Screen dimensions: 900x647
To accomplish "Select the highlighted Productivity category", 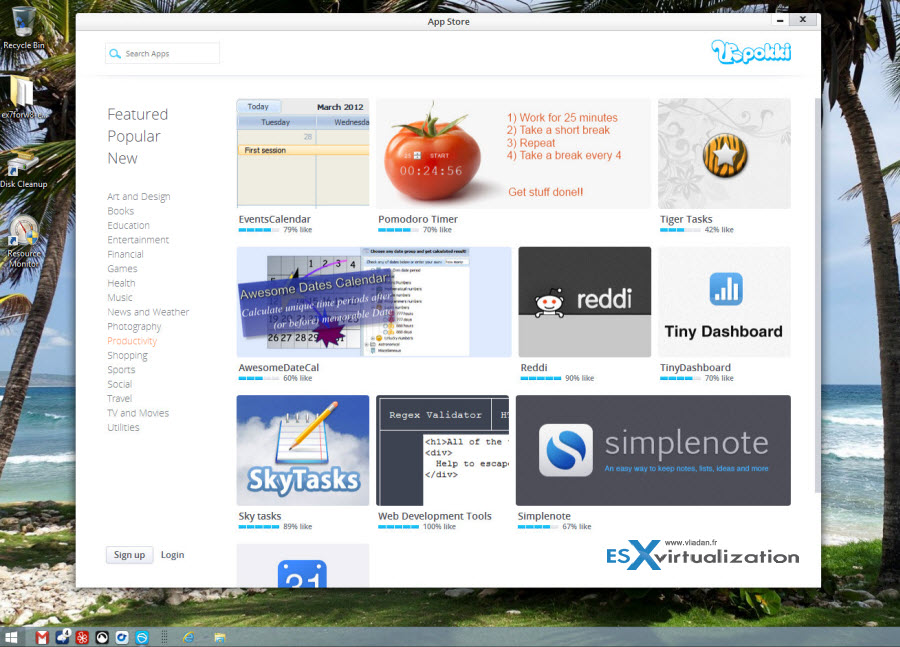I will point(132,341).
